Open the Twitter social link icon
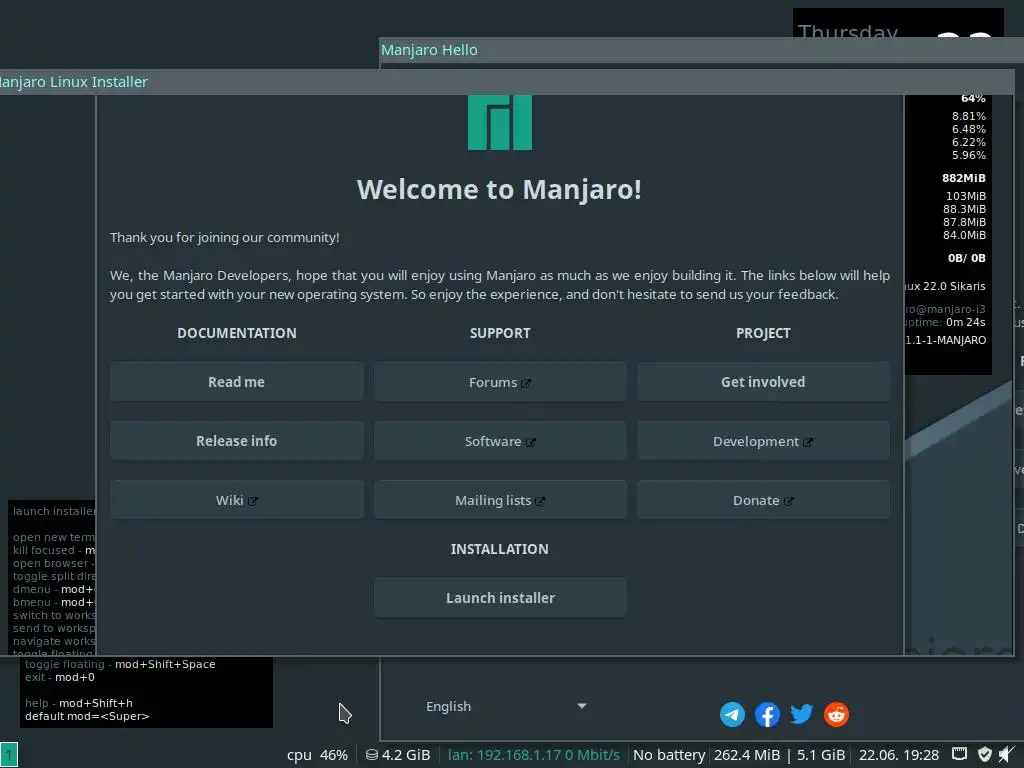 (801, 714)
